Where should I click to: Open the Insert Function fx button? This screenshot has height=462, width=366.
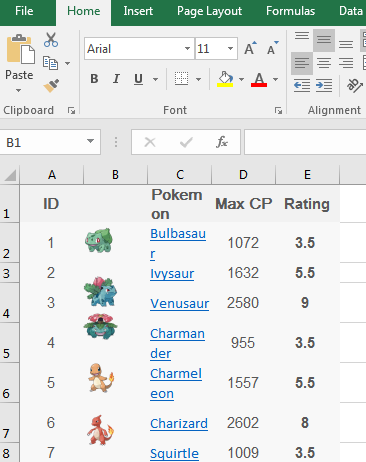click(222, 142)
